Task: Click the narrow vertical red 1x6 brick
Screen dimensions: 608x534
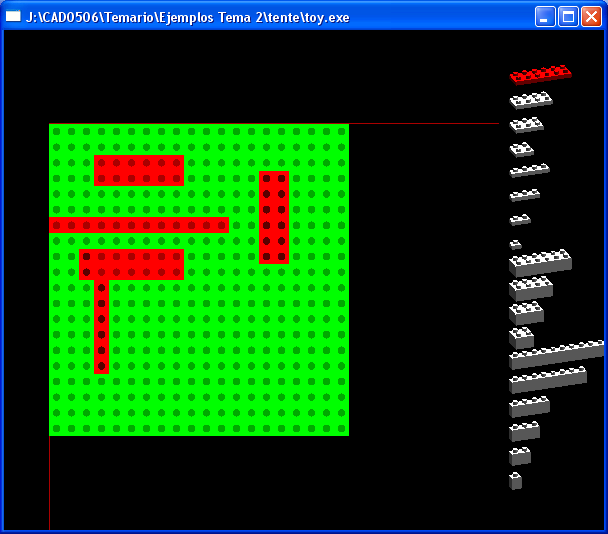Action: click(102, 327)
